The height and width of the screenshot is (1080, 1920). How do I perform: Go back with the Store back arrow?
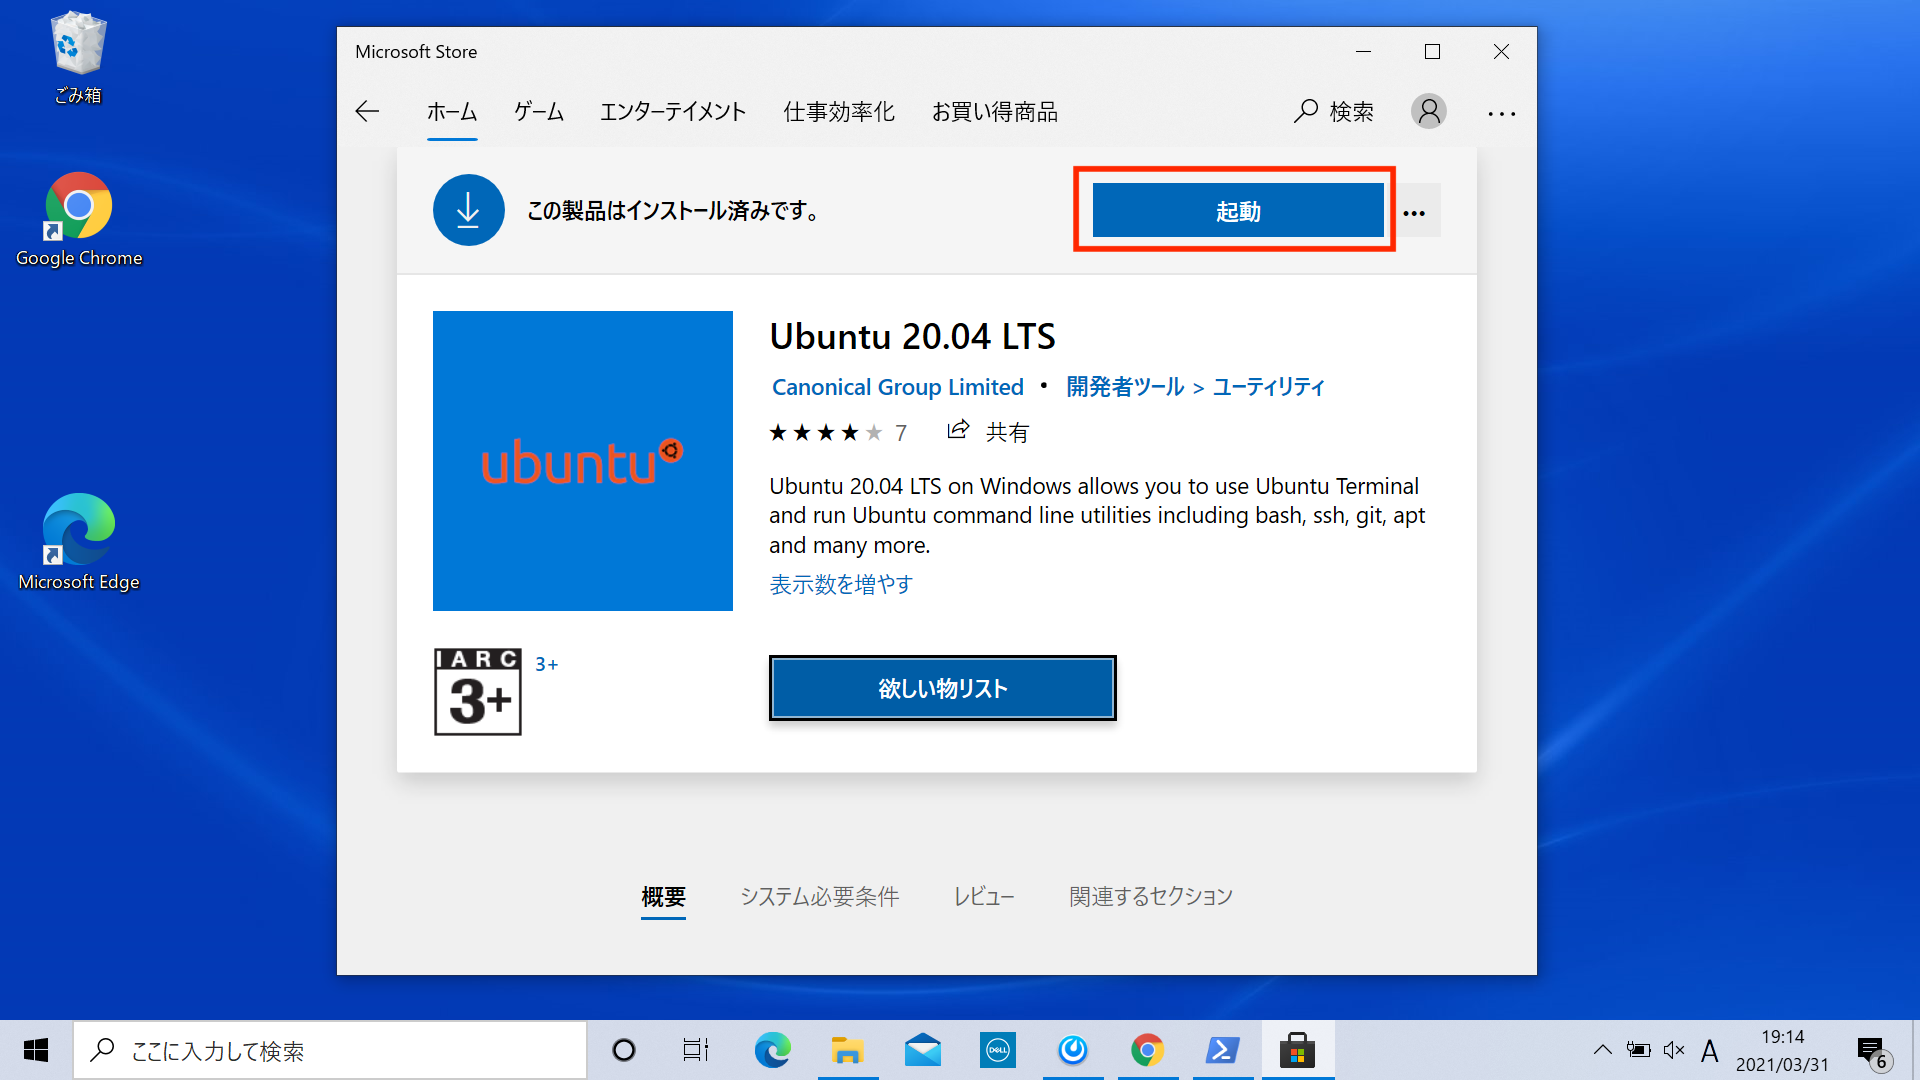tap(367, 111)
